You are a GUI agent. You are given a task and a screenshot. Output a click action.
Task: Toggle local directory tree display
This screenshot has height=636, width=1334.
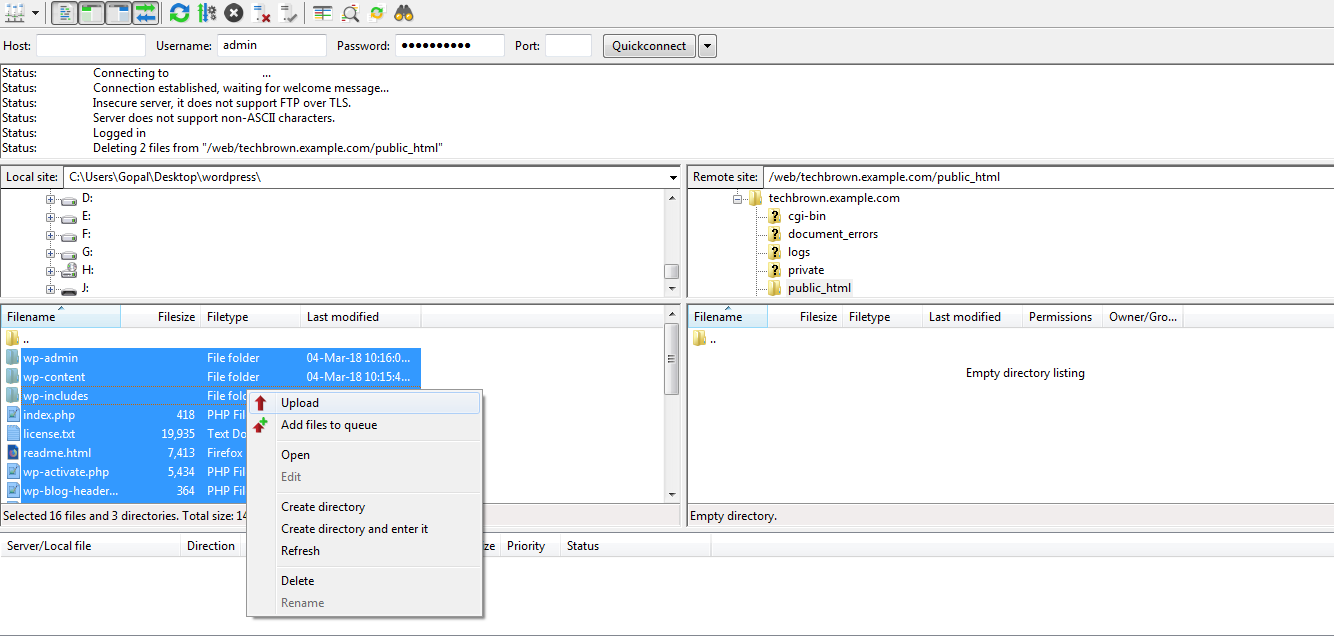pyautogui.click(x=91, y=13)
